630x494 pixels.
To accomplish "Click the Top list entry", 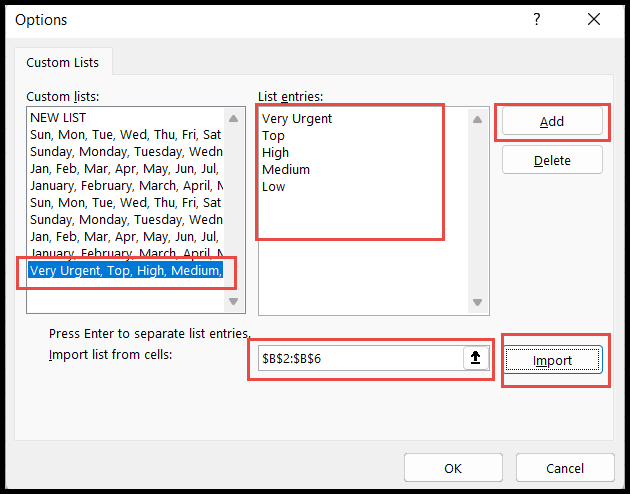I will click(x=273, y=136).
